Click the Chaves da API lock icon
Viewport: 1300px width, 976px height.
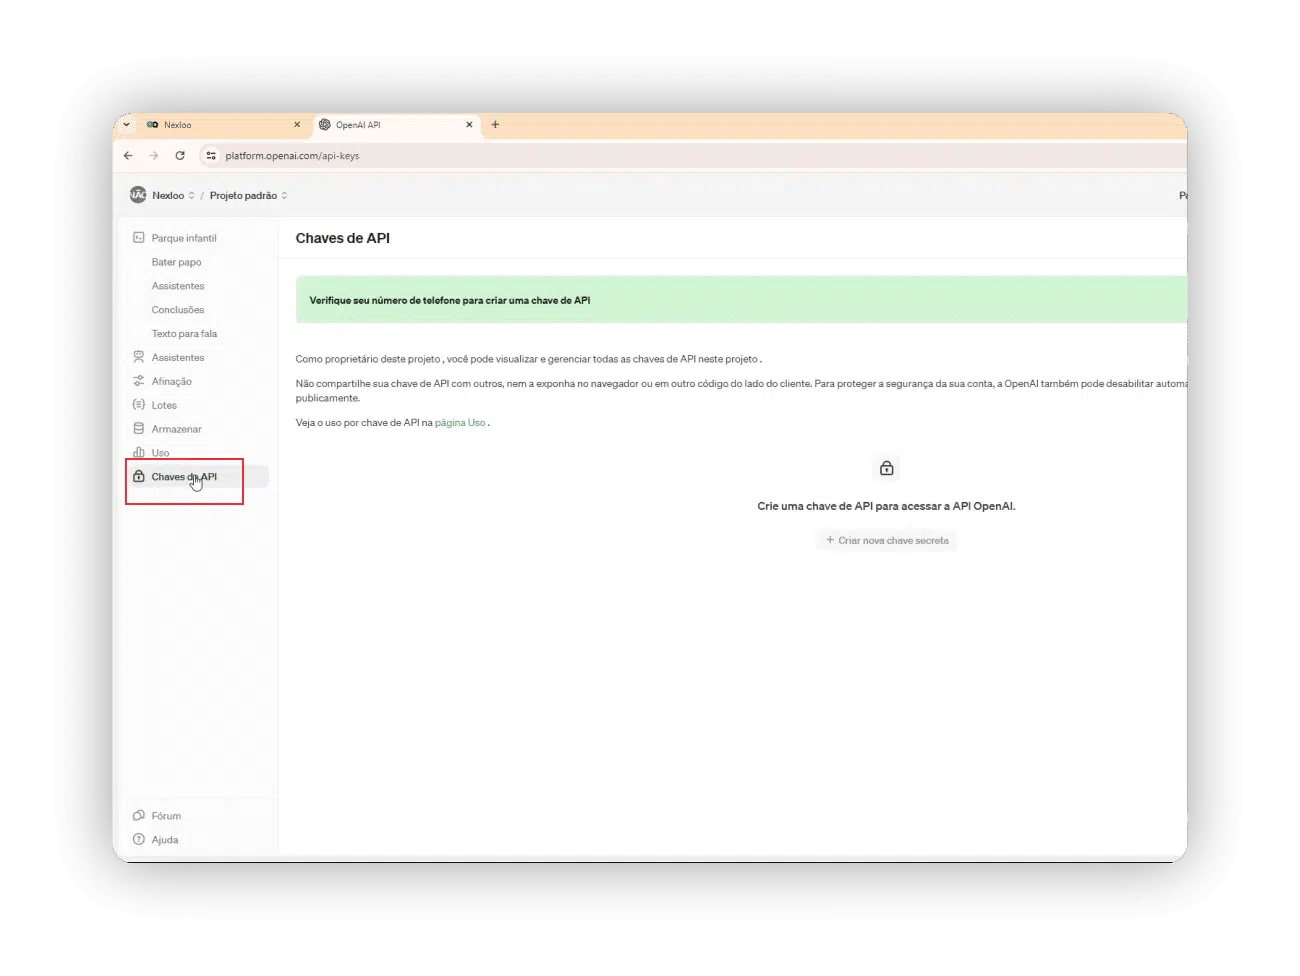pyautogui.click(x=139, y=477)
